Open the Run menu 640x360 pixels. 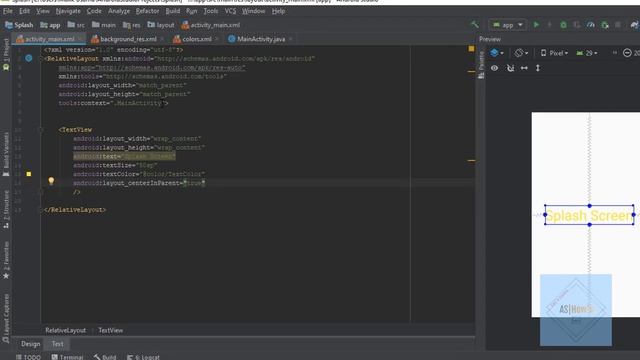(x=191, y=11)
